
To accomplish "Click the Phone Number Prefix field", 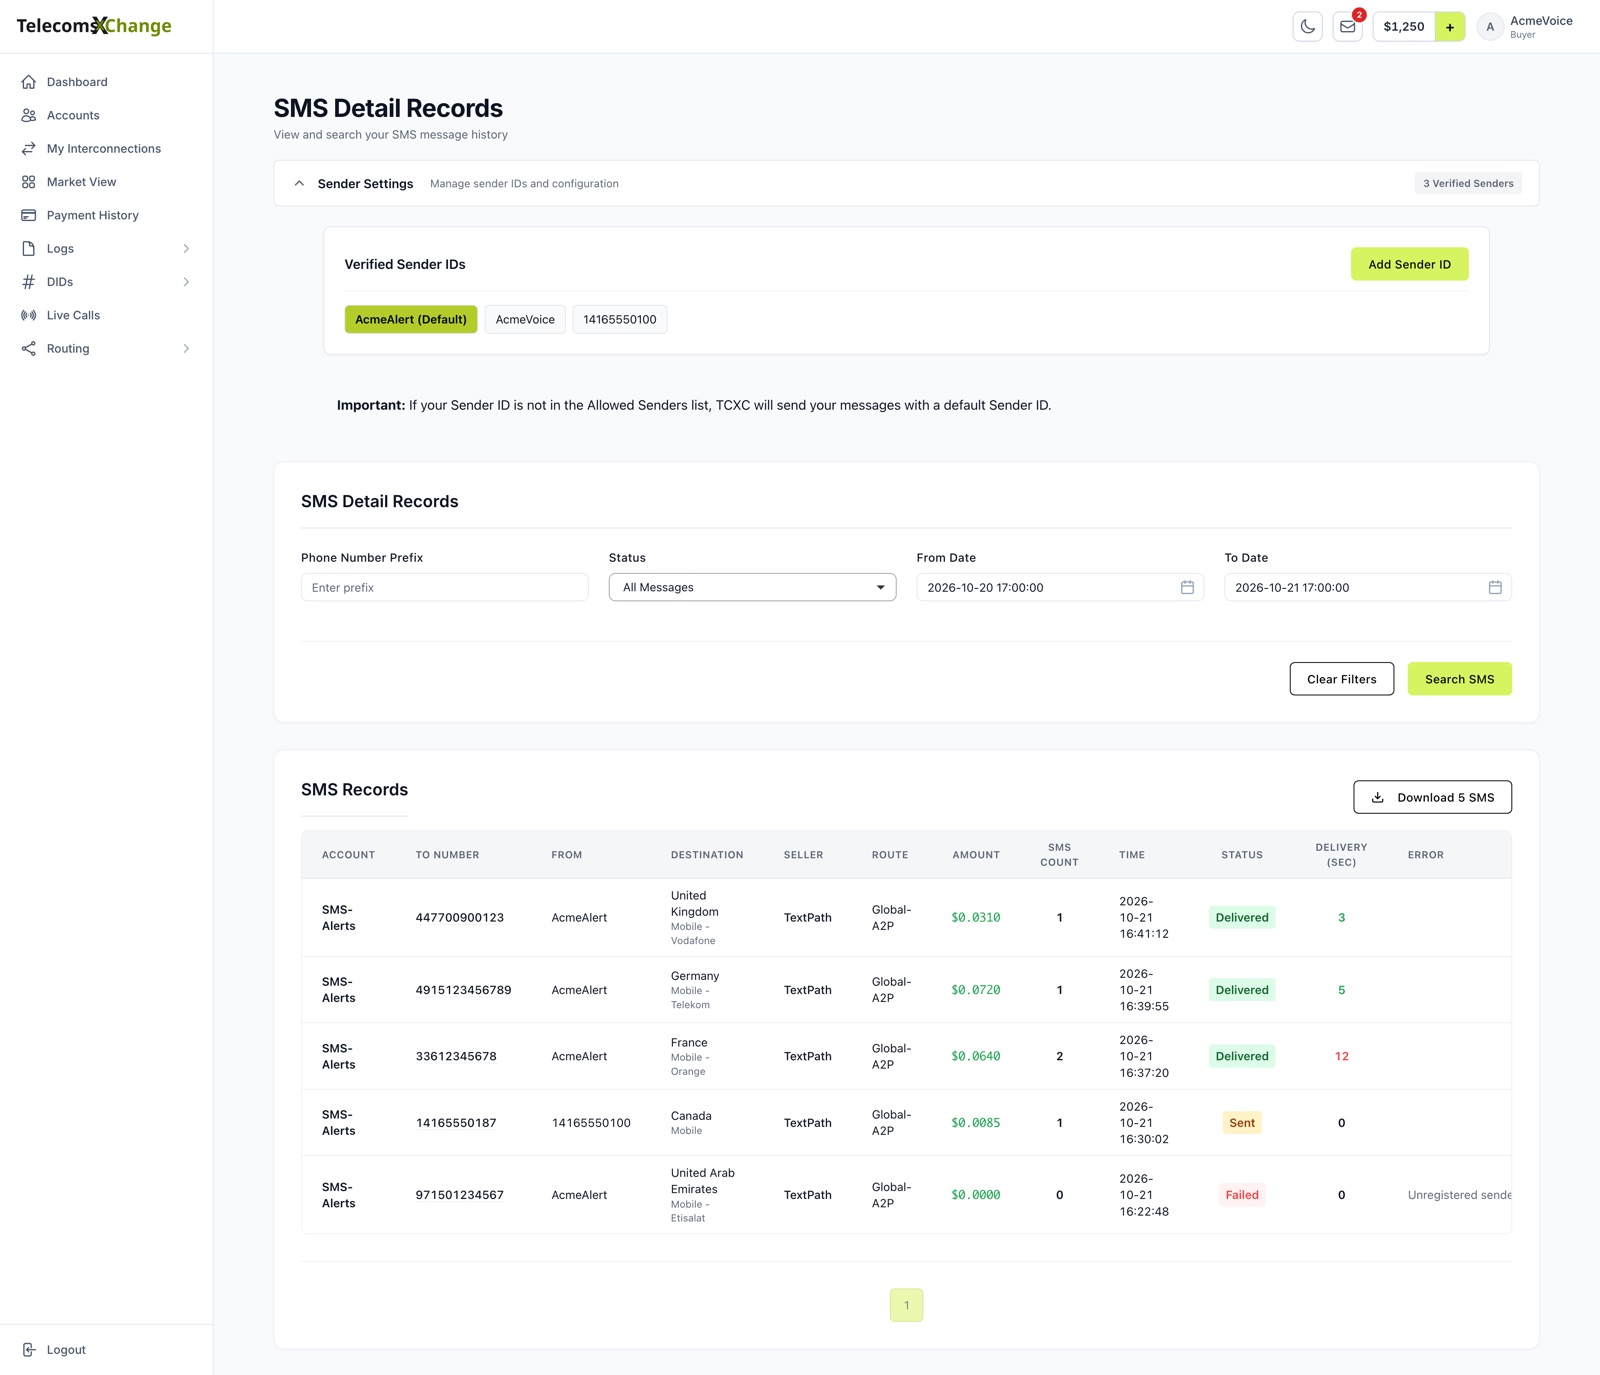I will [x=444, y=587].
